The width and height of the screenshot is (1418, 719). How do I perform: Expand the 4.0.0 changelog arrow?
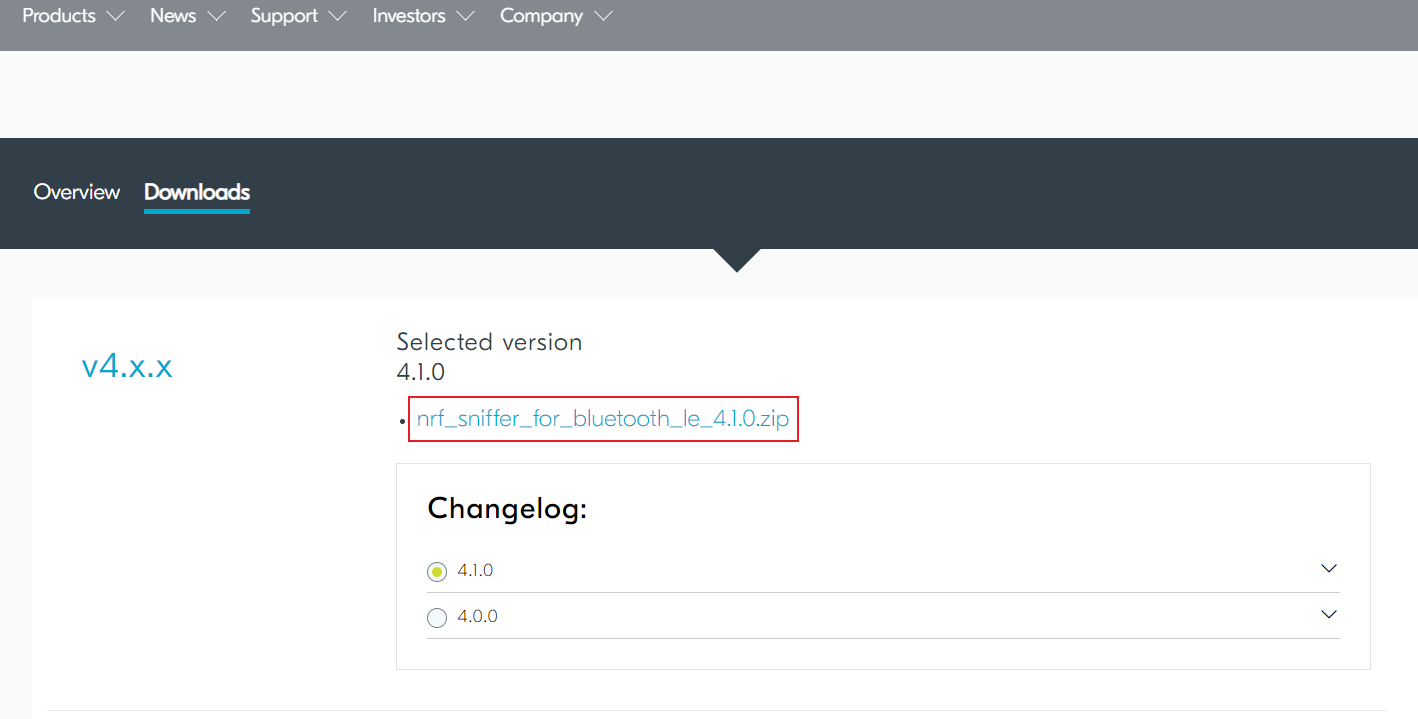[x=1329, y=614]
